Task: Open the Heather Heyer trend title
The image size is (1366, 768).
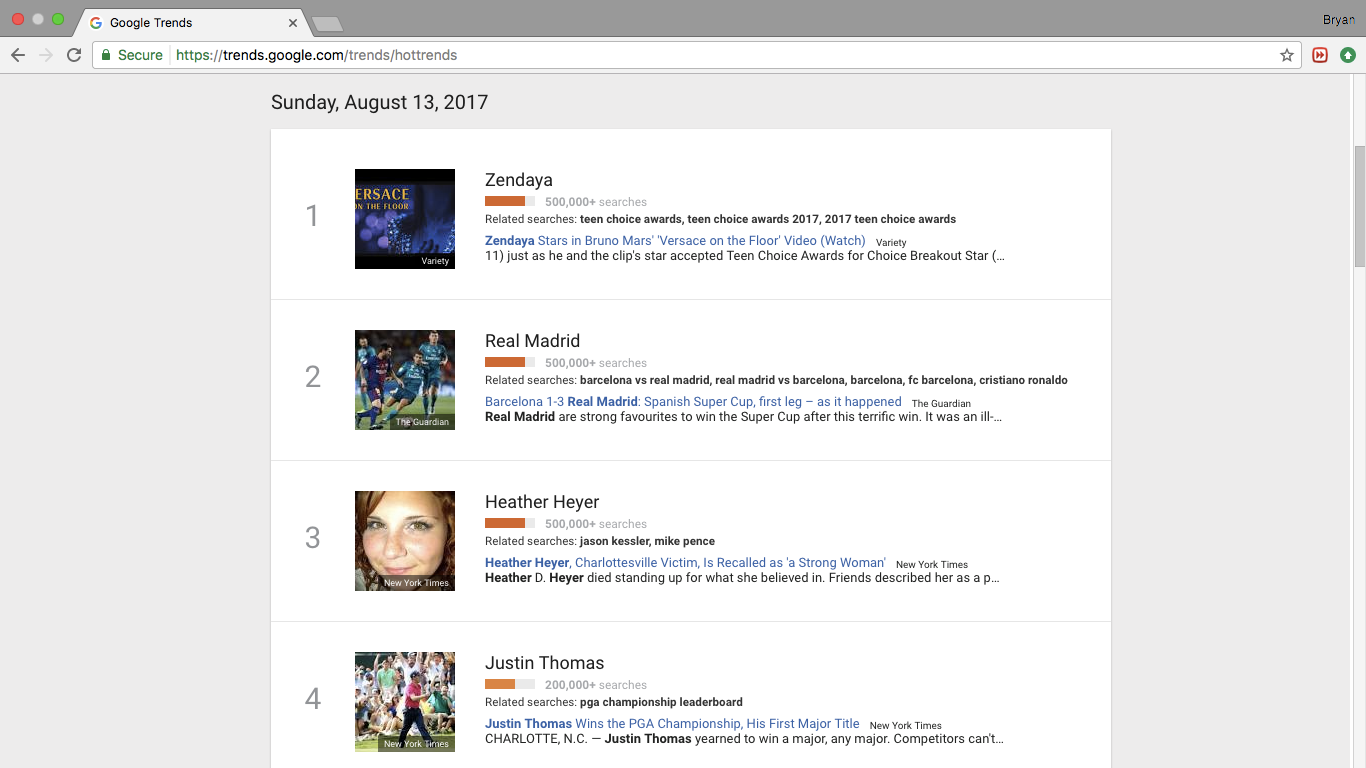Action: [542, 502]
